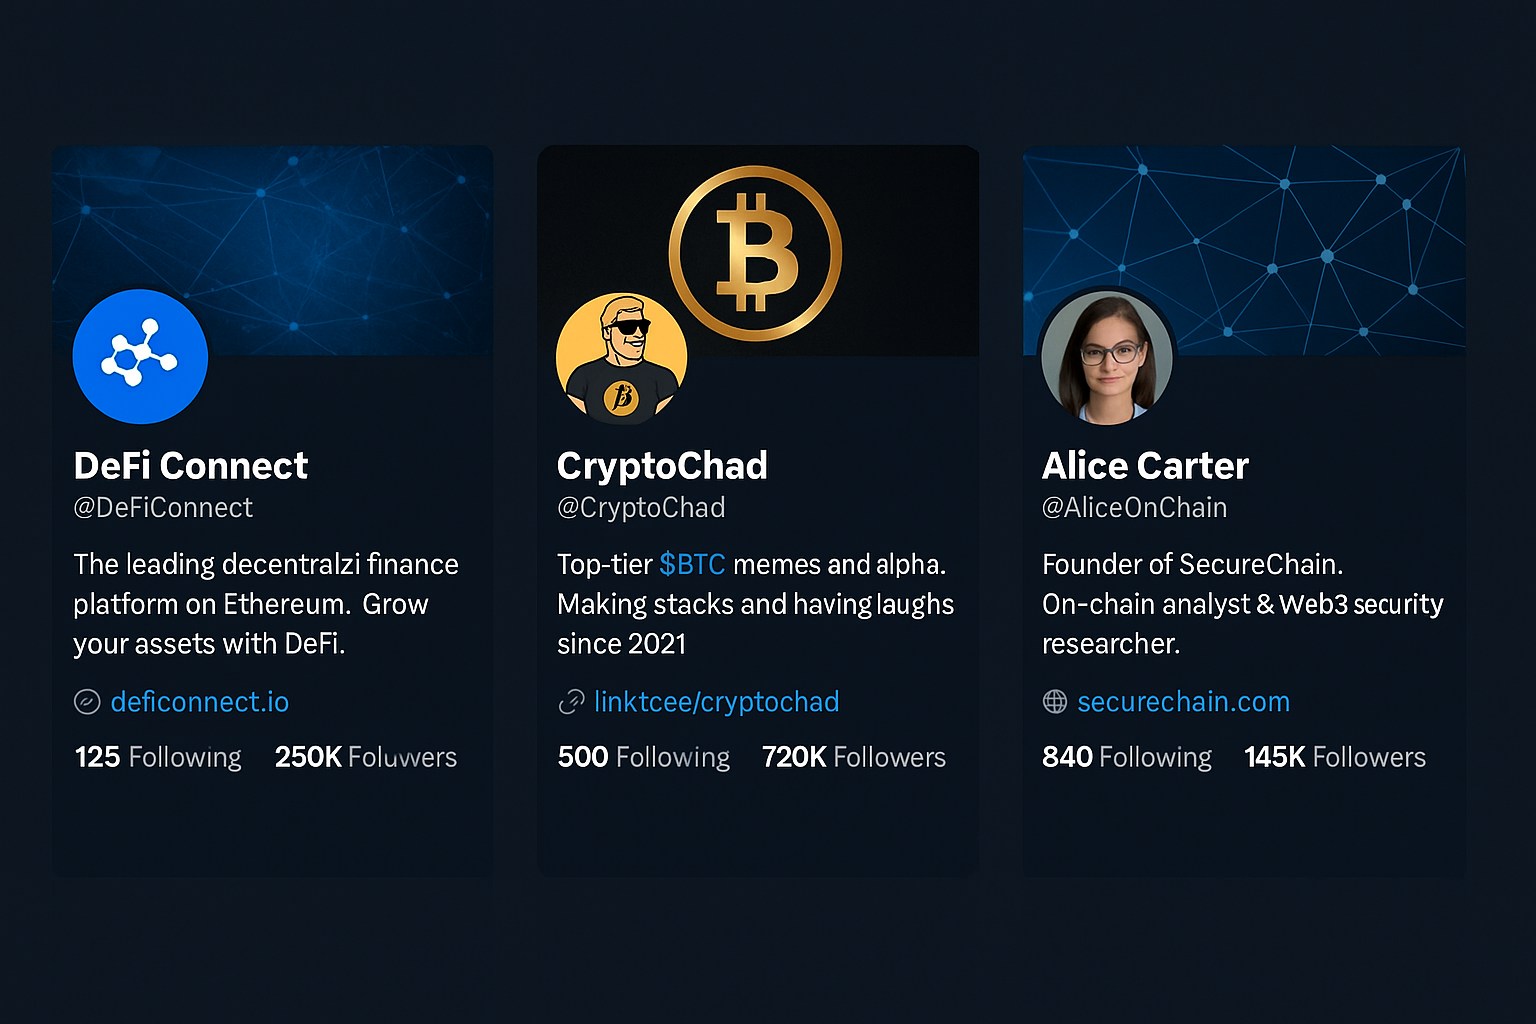
Task: Click the @AliceOnChain handle
Action: (1134, 508)
